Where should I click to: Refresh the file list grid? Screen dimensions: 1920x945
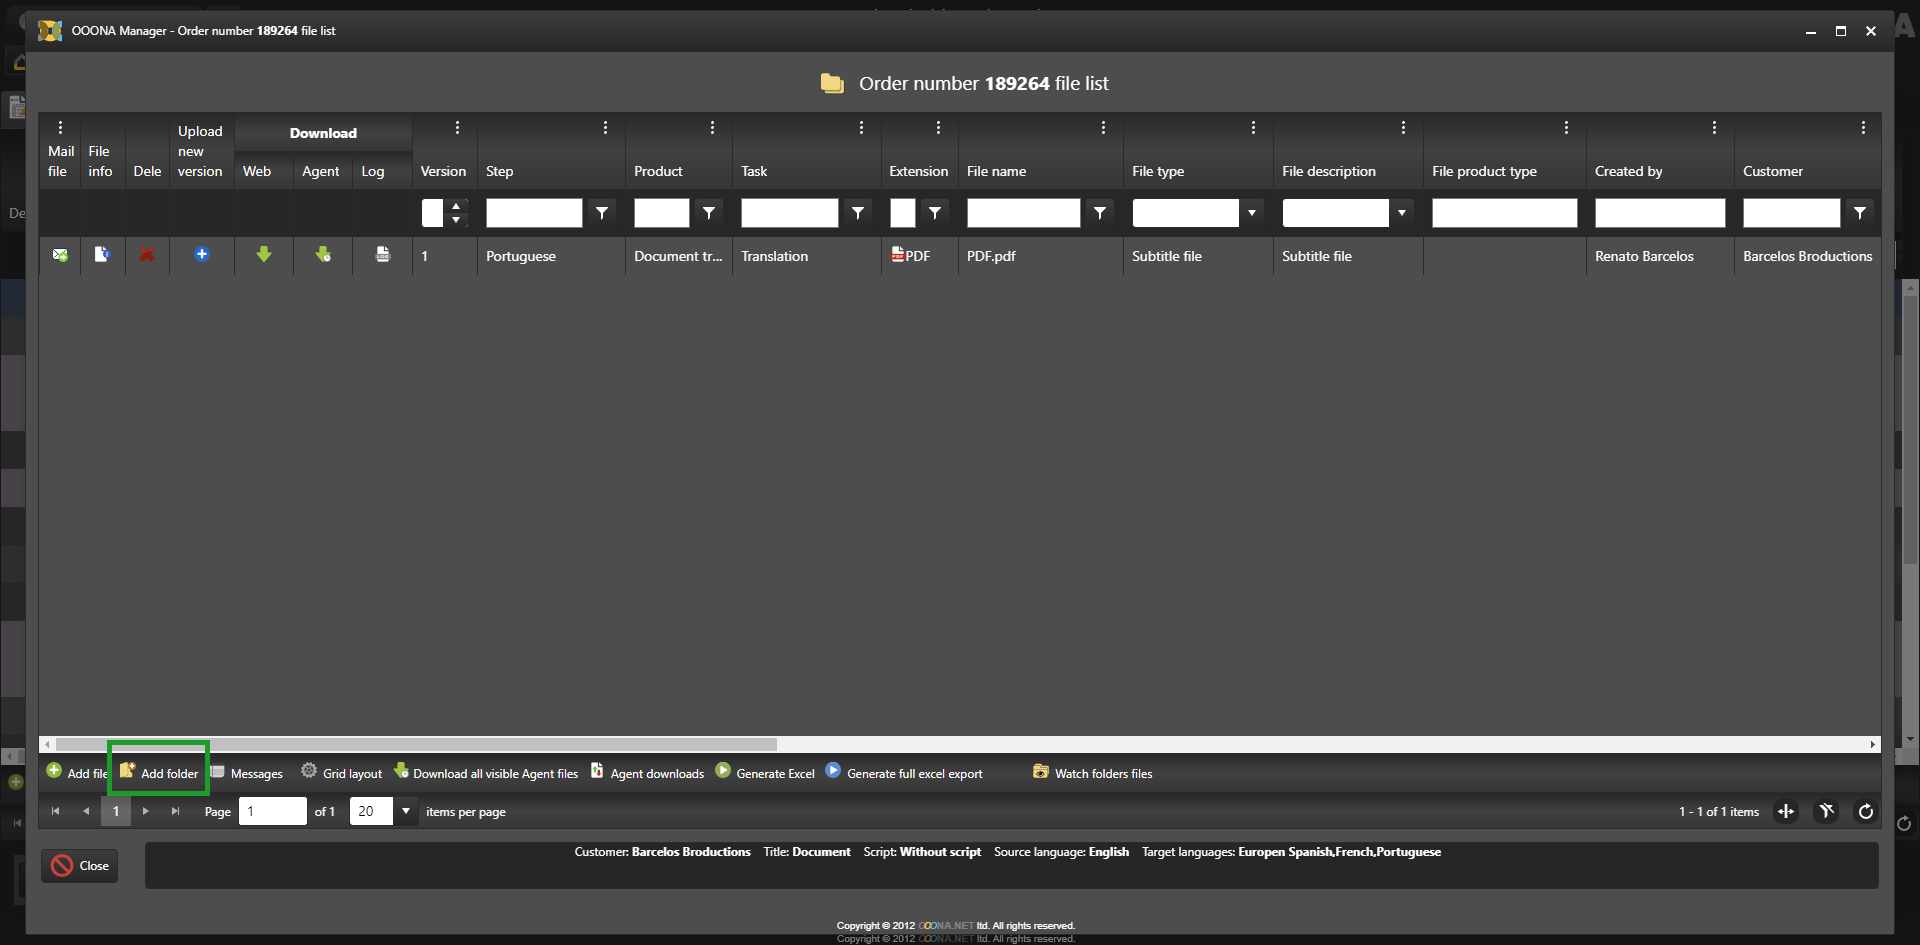[1865, 811]
